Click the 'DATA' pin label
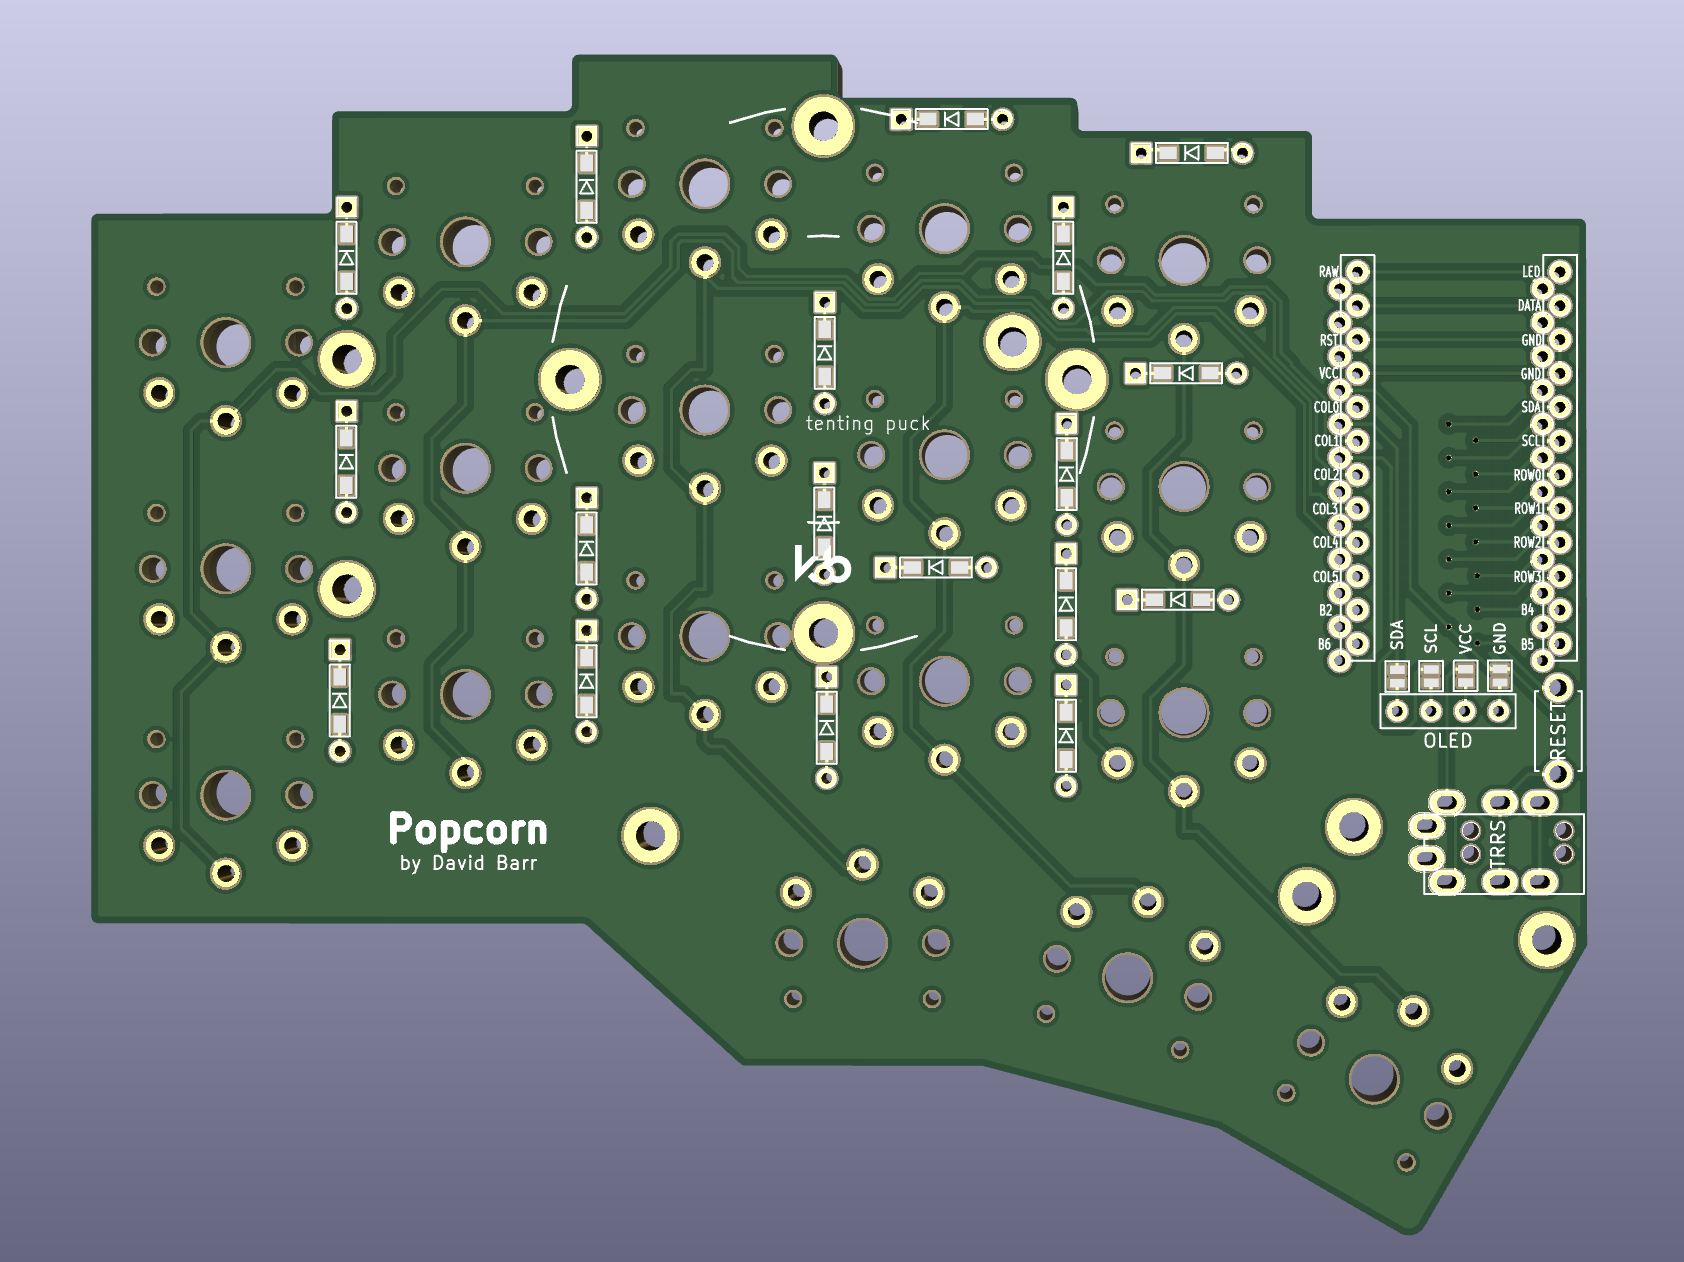This screenshot has height=1262, width=1684. 1530,306
